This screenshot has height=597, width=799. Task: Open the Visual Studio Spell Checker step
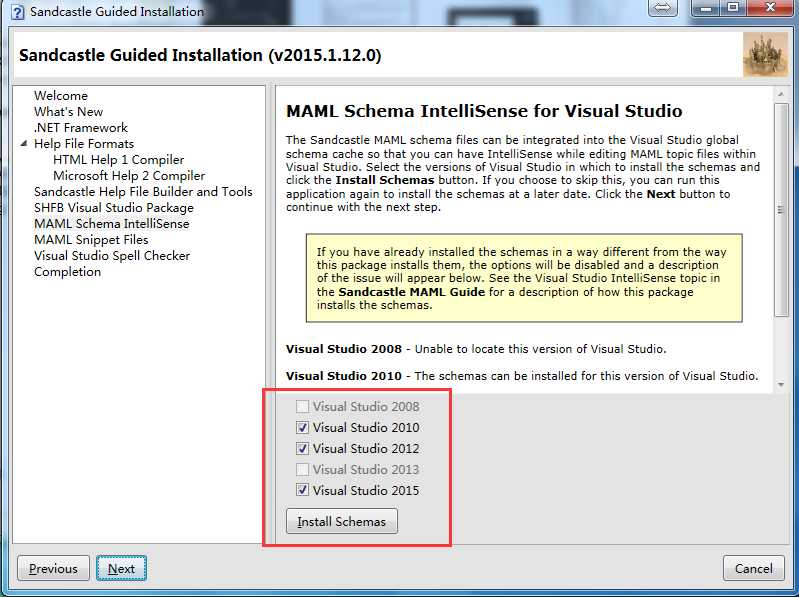click(x=112, y=256)
